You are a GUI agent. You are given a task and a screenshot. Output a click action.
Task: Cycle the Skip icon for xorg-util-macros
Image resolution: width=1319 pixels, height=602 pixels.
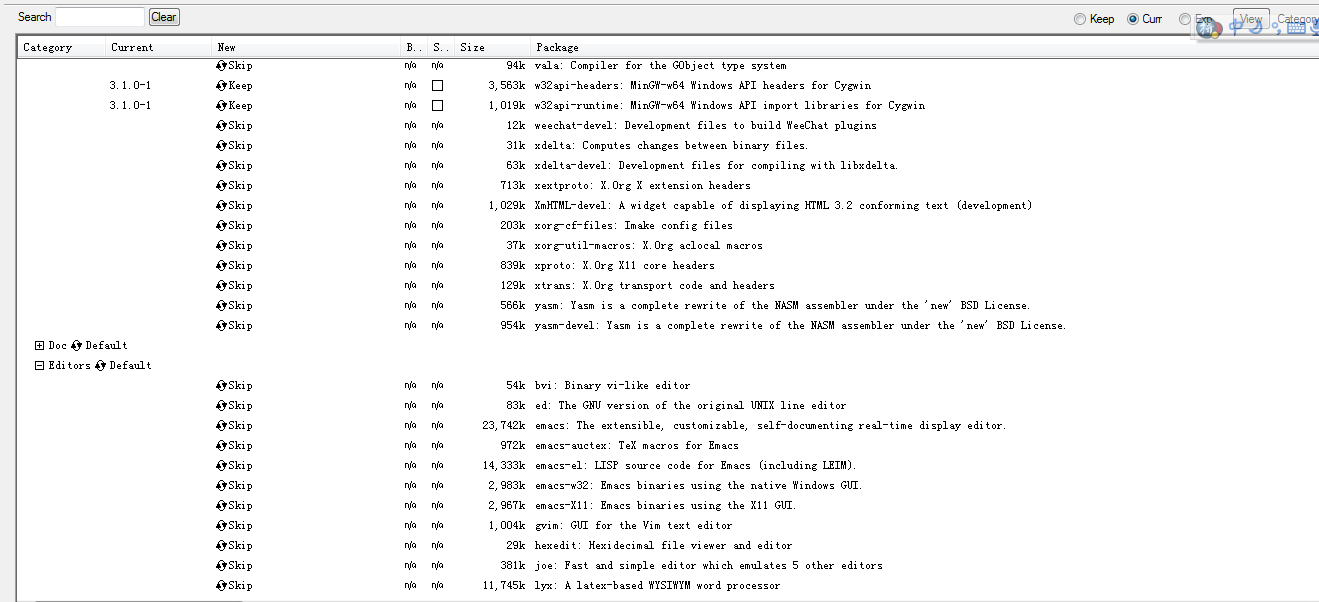click(x=221, y=246)
